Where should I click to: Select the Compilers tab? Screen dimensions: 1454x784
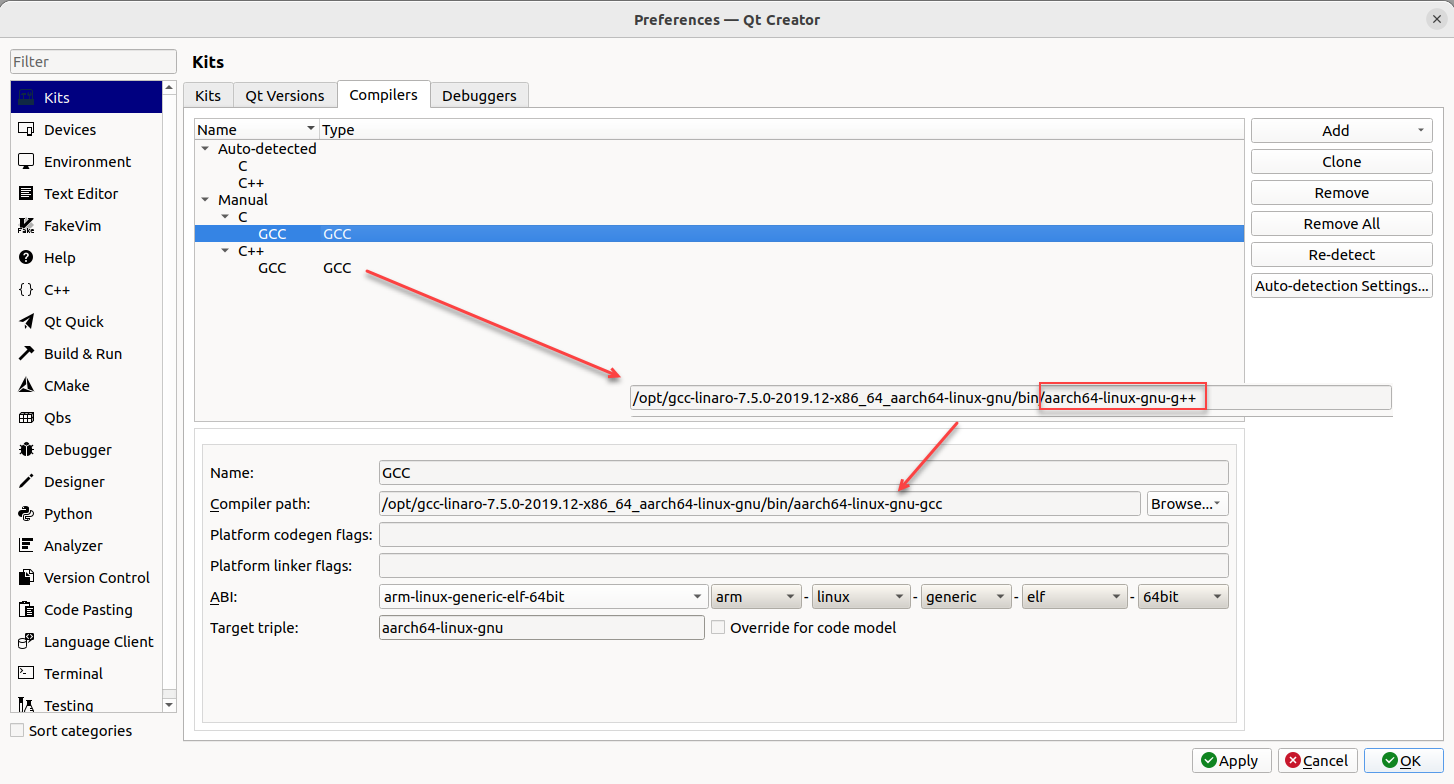384,94
